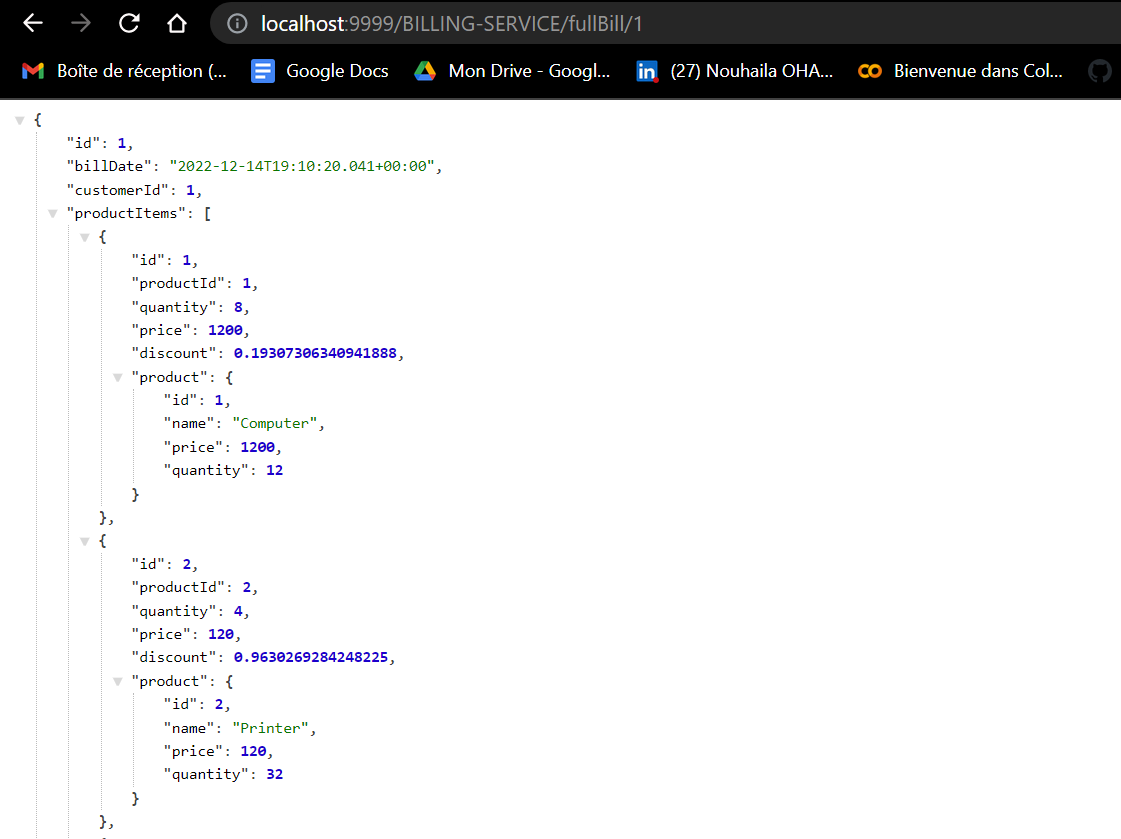The width and height of the screenshot is (1121, 839).
Task: Collapse the Printer product object
Action: [x=117, y=681]
